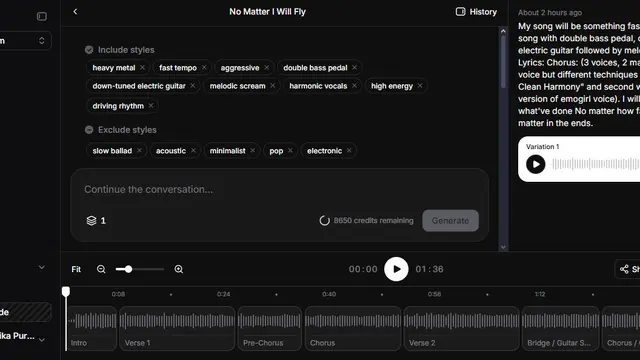Click the playhead handle on the timeline

tap(66, 291)
